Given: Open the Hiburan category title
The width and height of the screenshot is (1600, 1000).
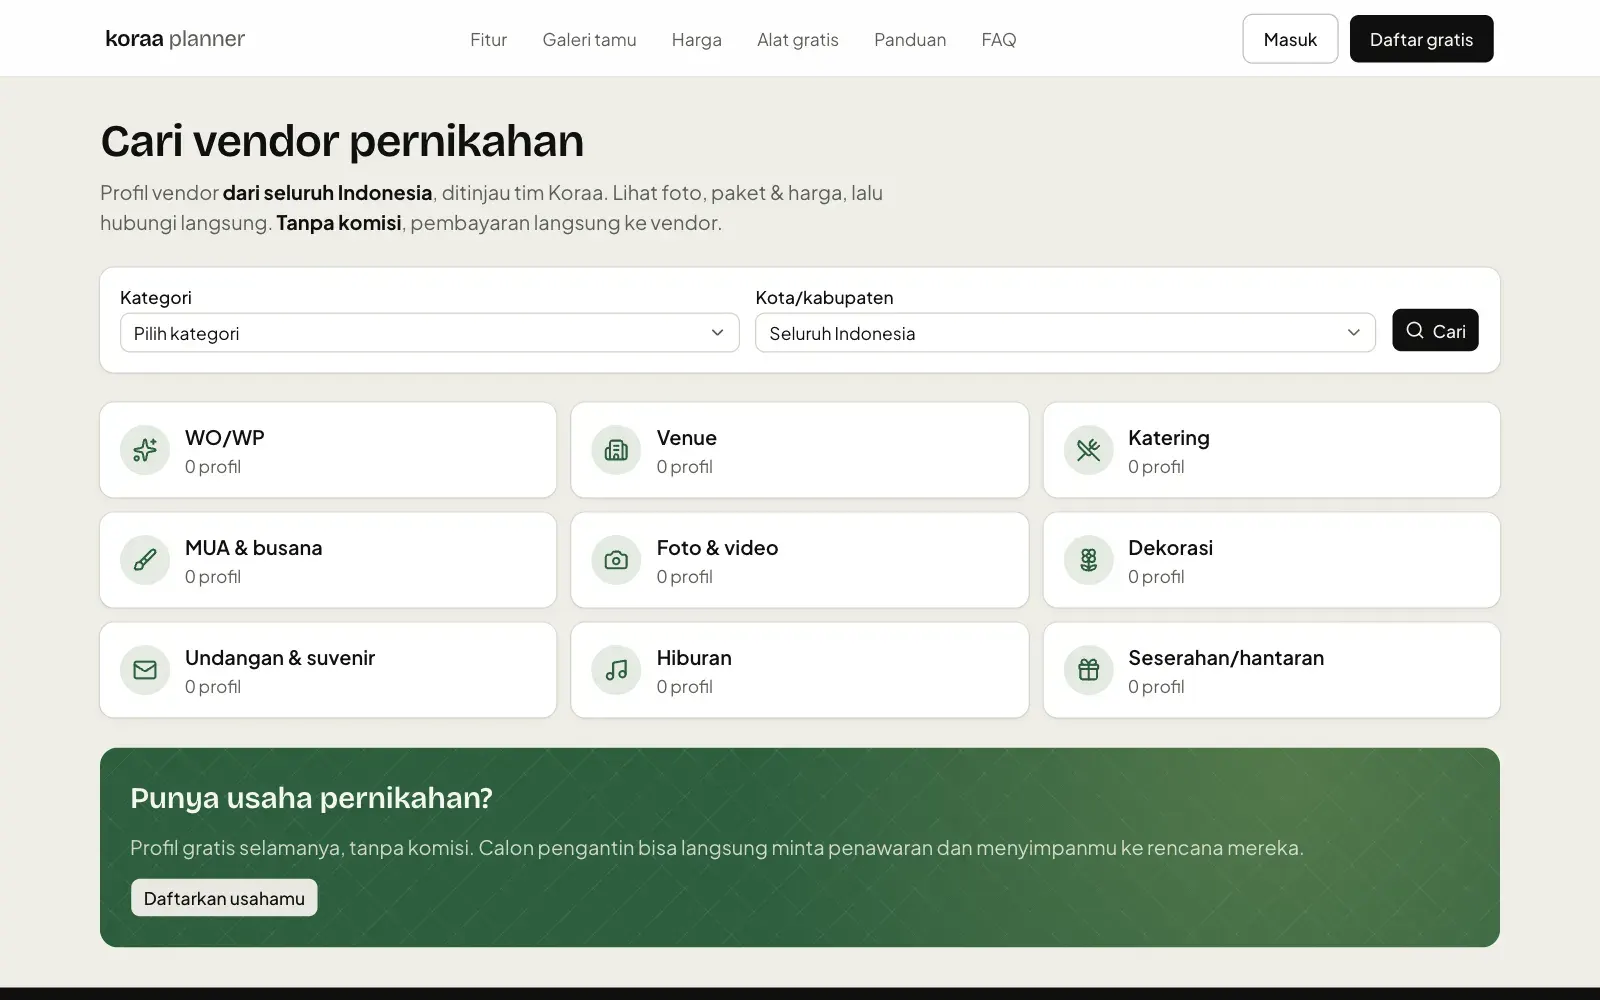Looking at the screenshot, I should pyautogui.click(x=694, y=658).
